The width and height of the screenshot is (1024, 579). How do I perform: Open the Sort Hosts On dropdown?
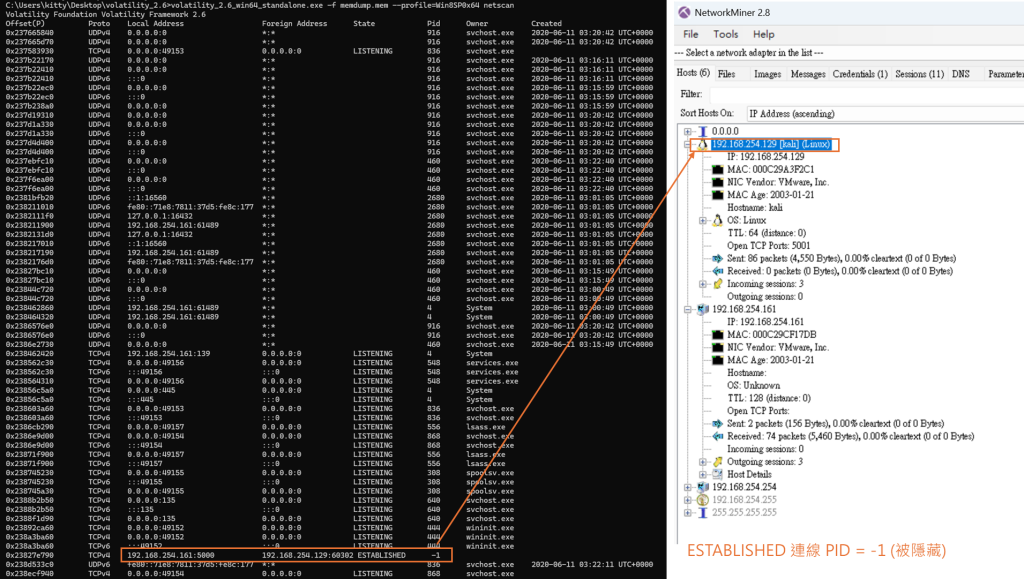(885, 114)
